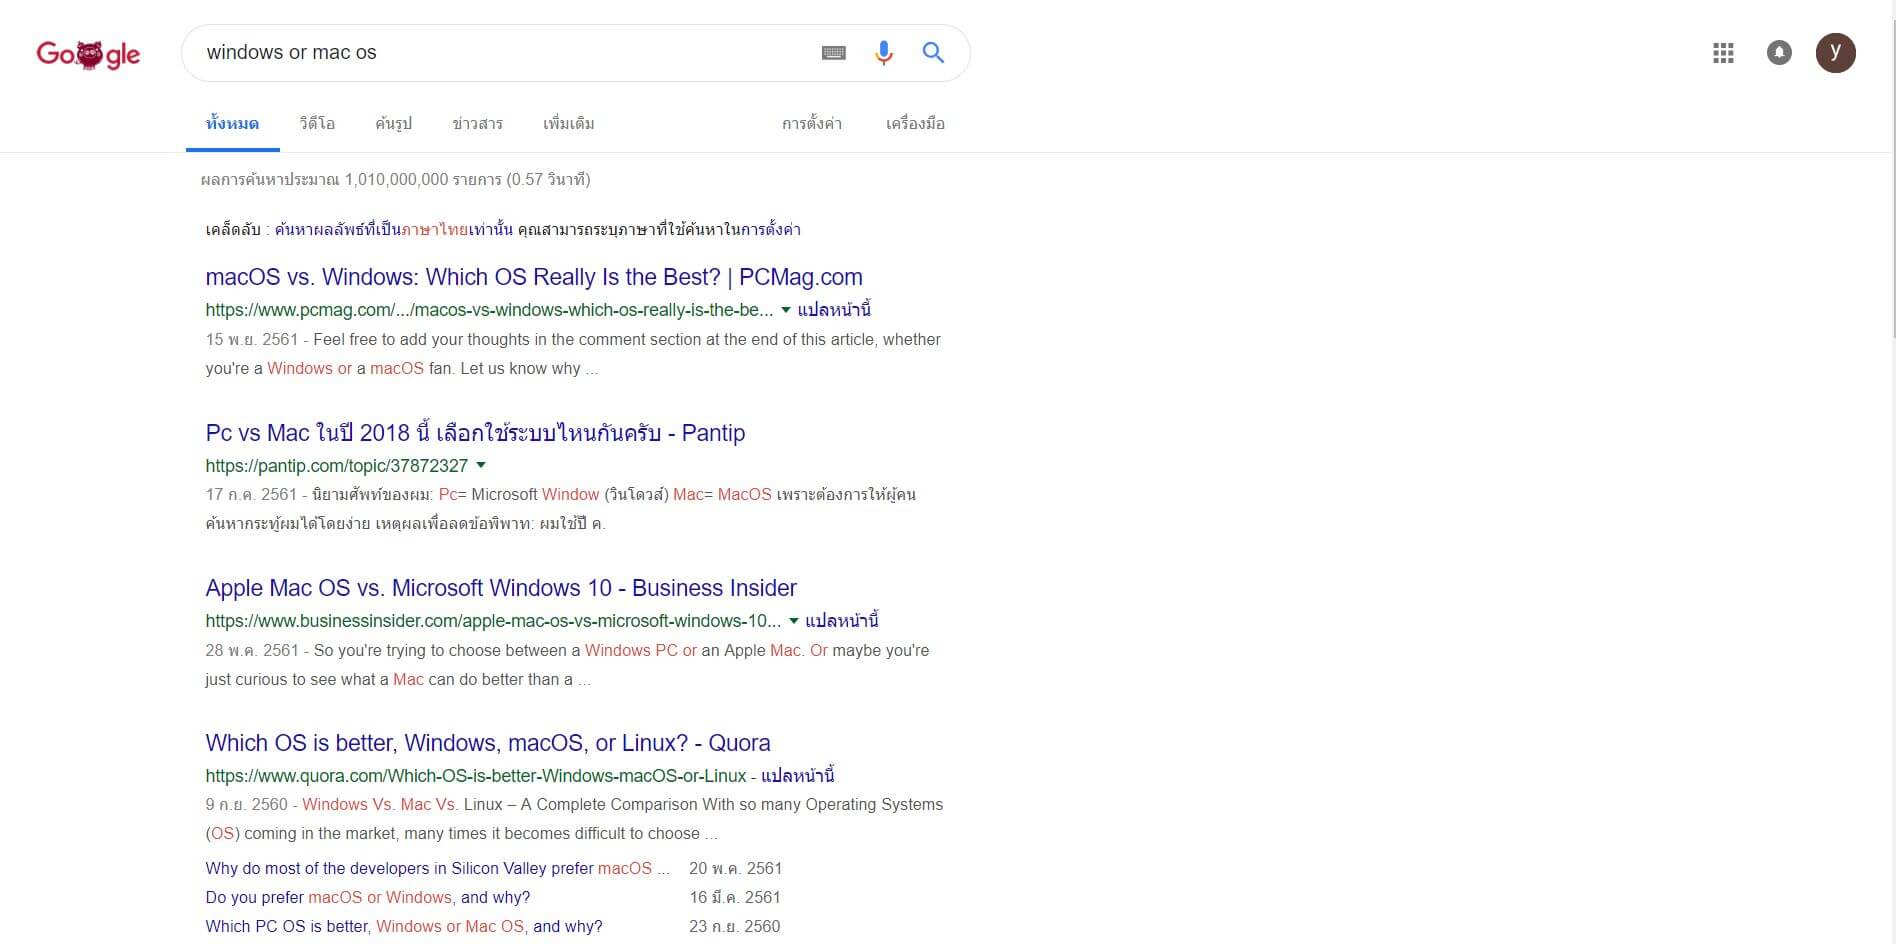This screenshot has width=1896, height=944.
Task: Start voice search with microphone icon
Action: [883, 53]
